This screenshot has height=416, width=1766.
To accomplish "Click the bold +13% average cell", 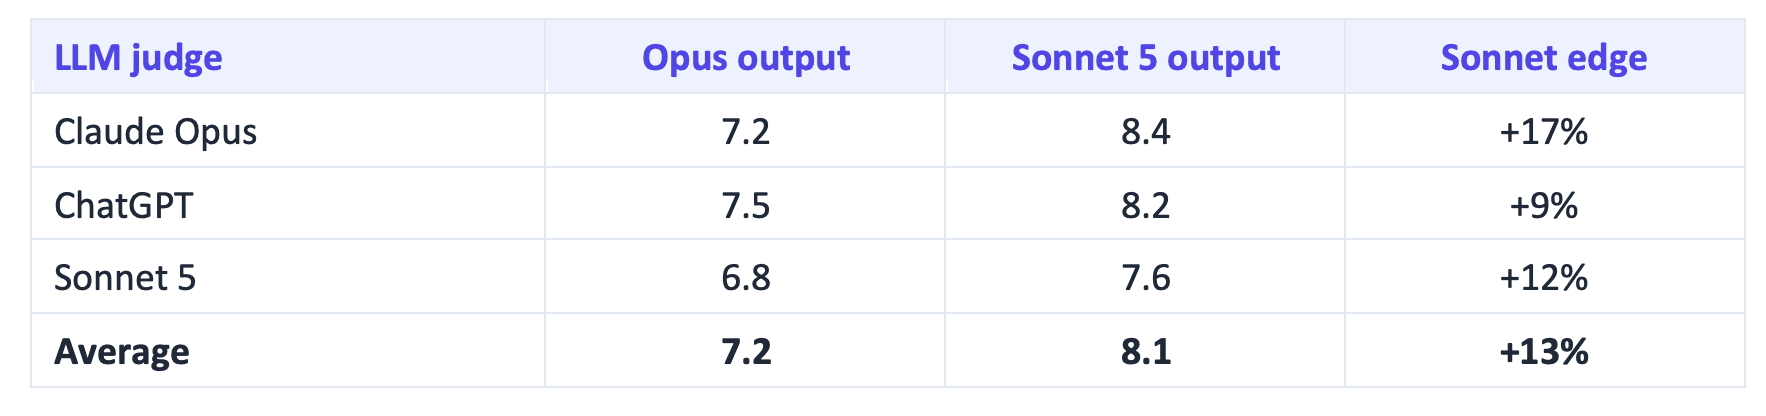I will tap(1544, 351).
